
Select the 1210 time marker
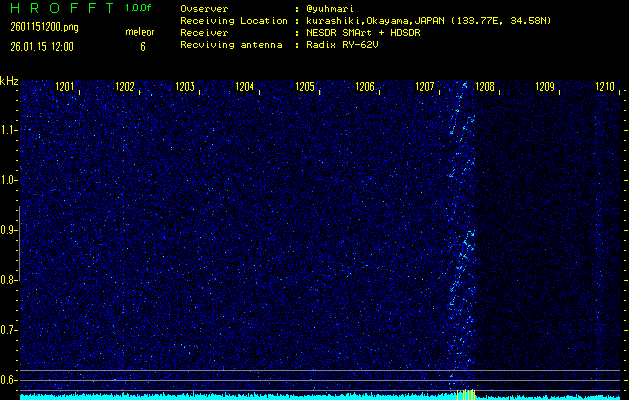(604, 87)
